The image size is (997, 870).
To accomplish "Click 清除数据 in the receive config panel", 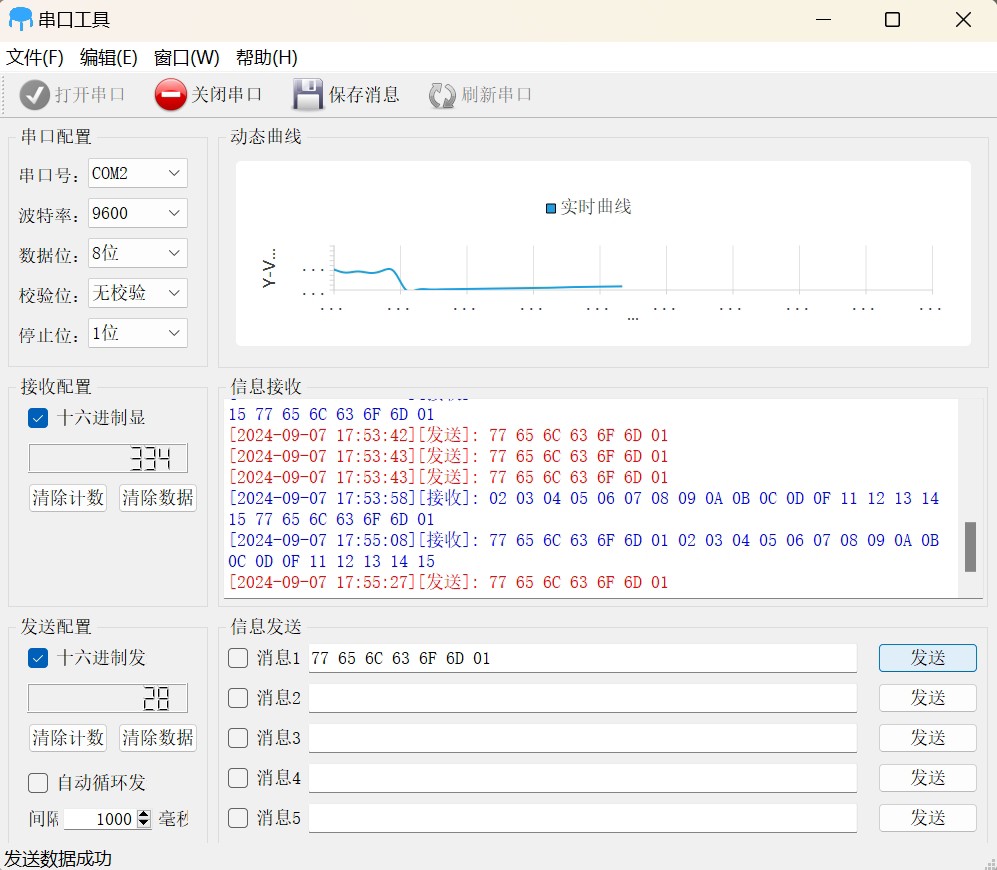I will point(157,498).
